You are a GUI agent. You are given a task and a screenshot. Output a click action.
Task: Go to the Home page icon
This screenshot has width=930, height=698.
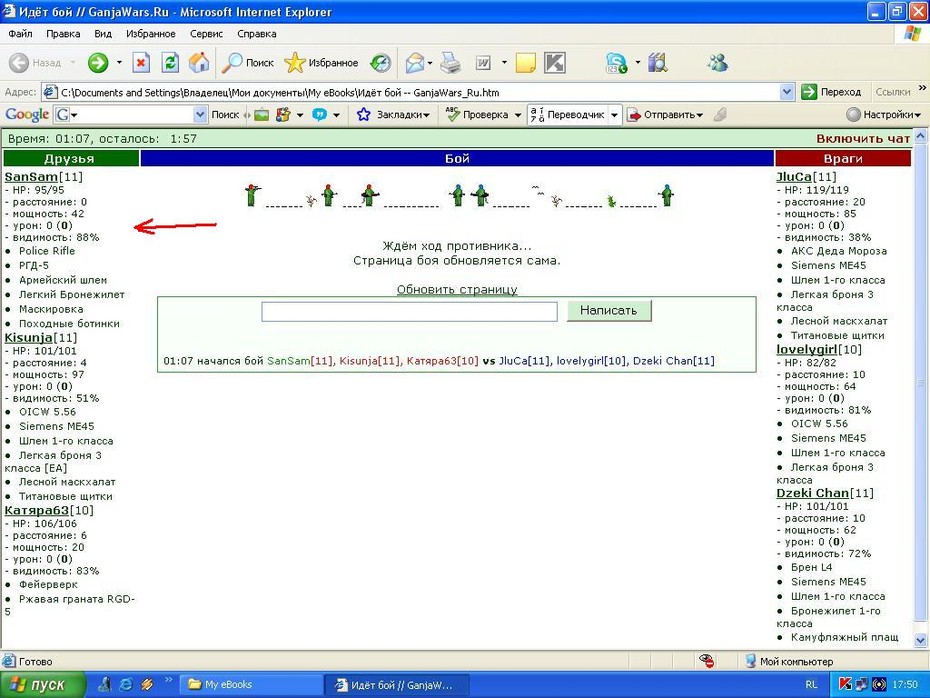pyautogui.click(x=199, y=62)
